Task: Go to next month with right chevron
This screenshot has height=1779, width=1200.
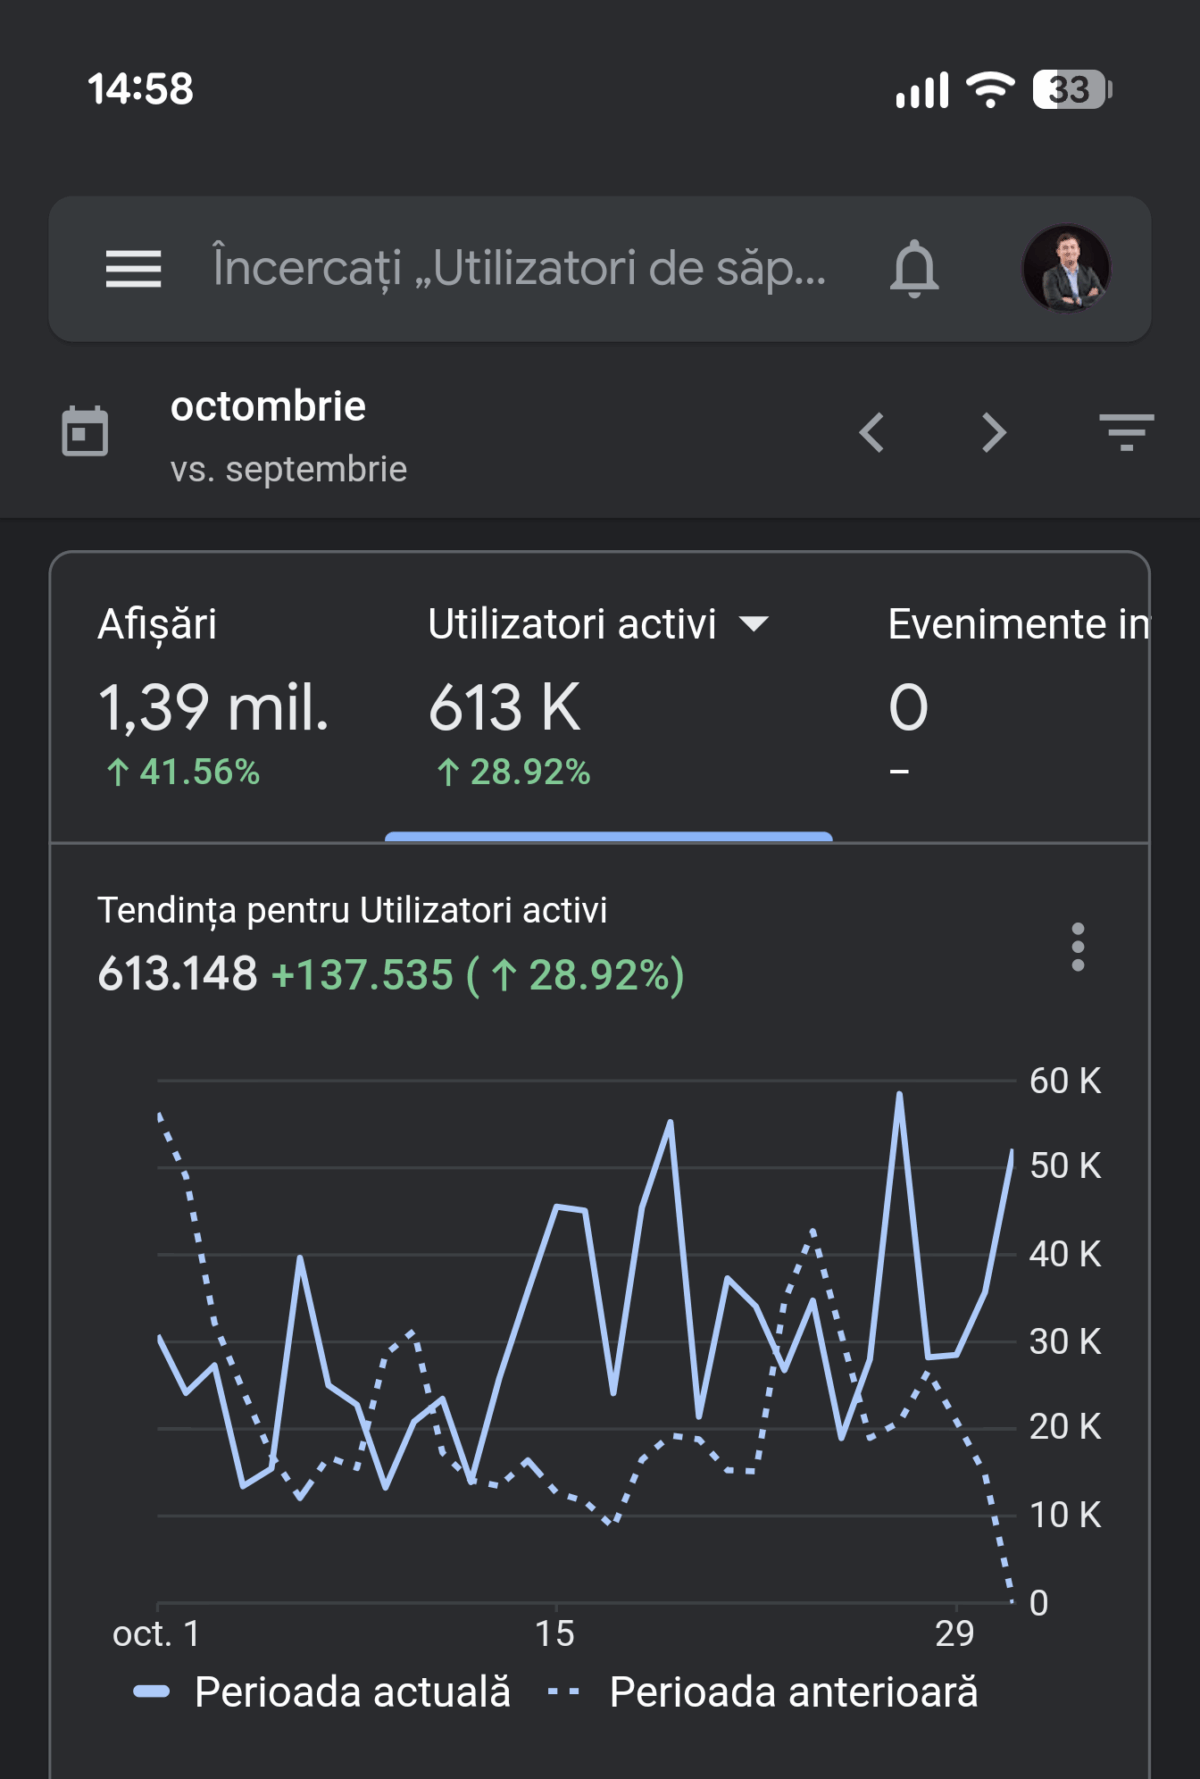Action: [993, 433]
